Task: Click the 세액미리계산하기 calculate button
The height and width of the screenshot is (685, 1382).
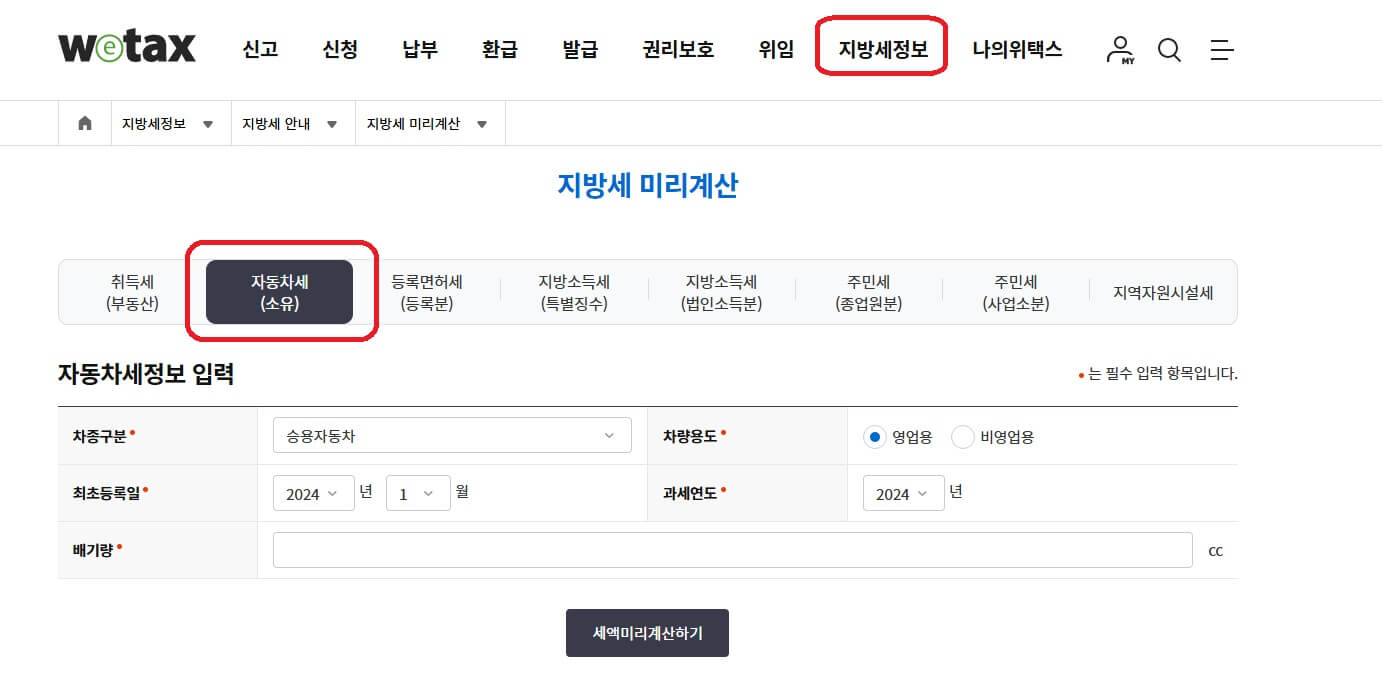Action: tap(647, 632)
